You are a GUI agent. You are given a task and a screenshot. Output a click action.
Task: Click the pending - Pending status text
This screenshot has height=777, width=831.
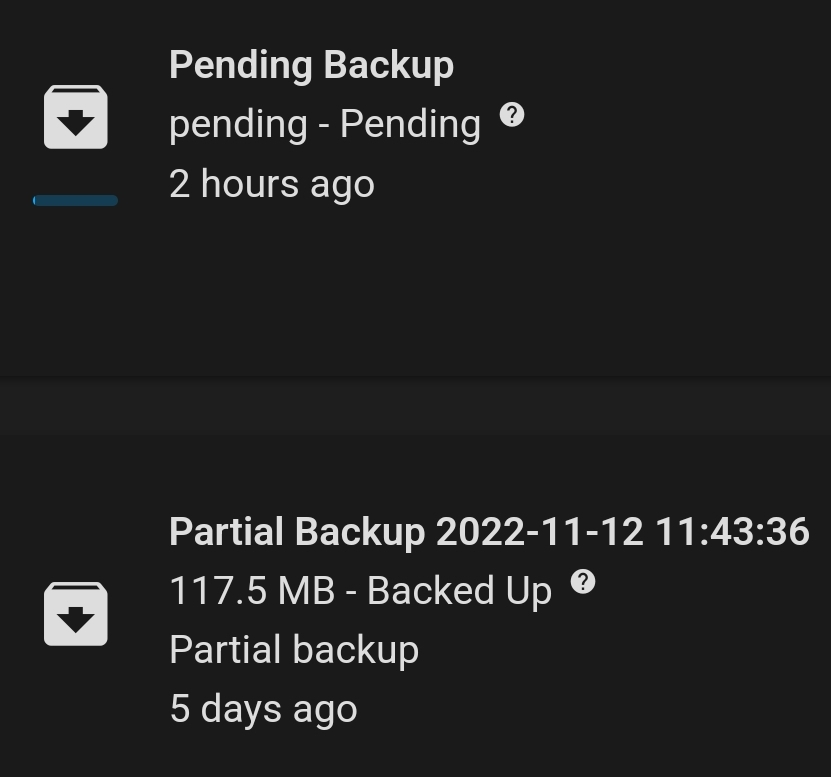[324, 123]
